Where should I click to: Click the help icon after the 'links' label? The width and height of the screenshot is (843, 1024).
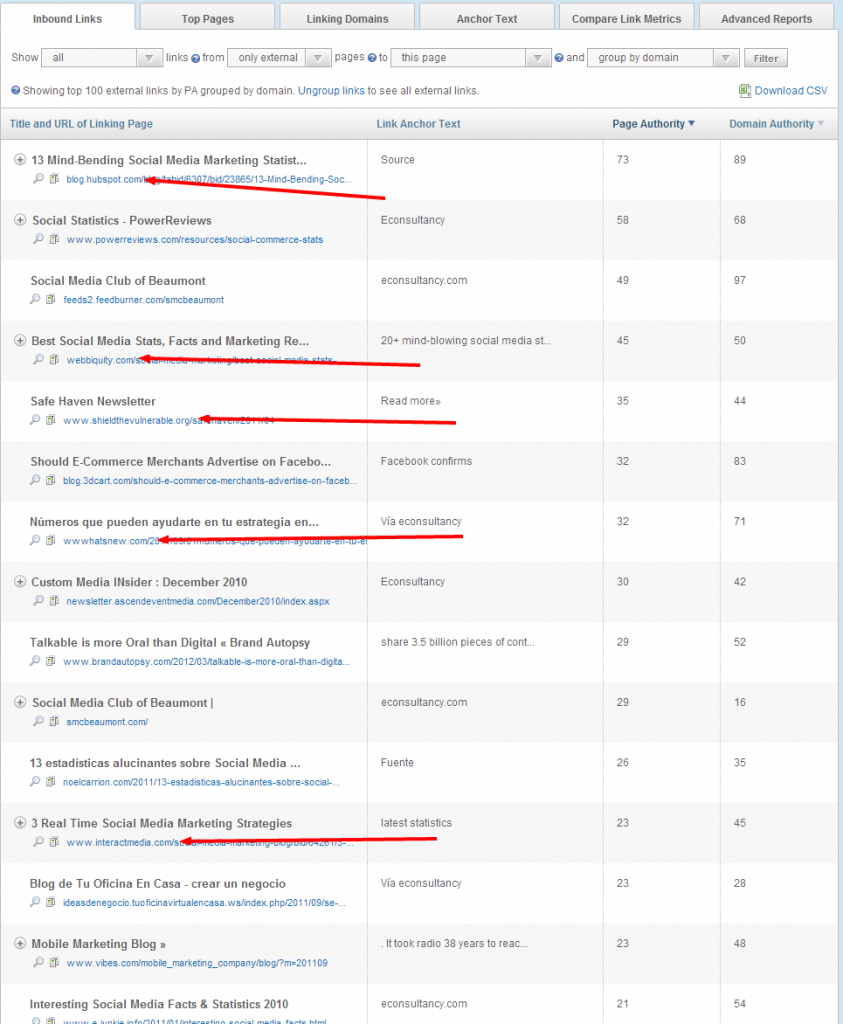(195, 58)
